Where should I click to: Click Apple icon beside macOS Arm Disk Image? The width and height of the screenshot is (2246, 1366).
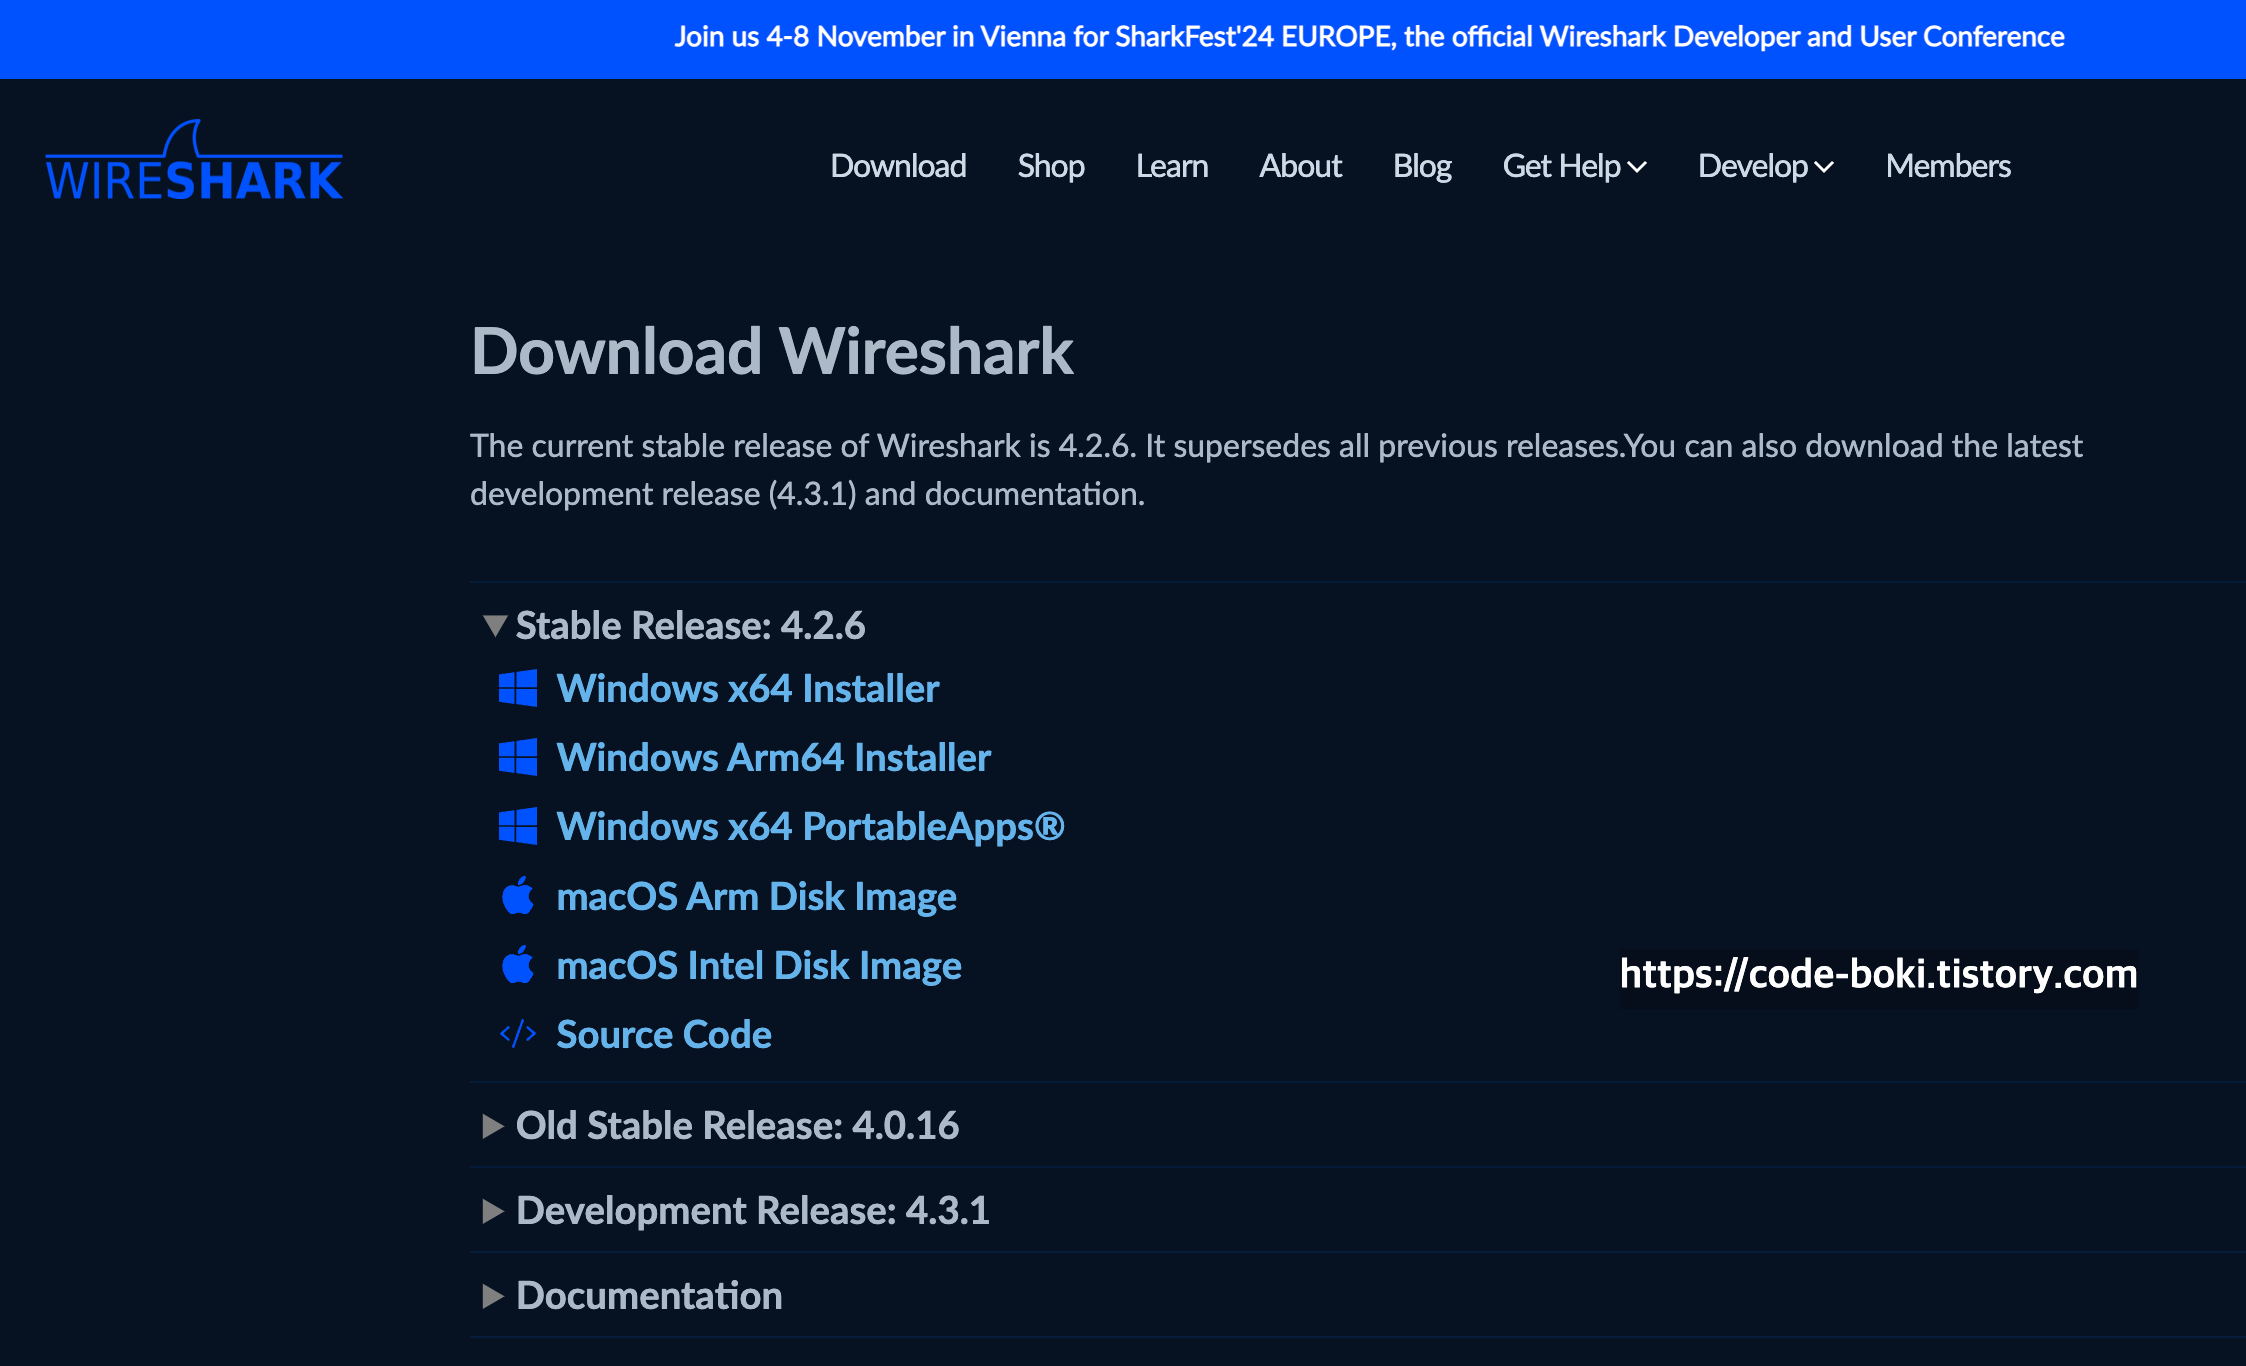pyautogui.click(x=518, y=897)
